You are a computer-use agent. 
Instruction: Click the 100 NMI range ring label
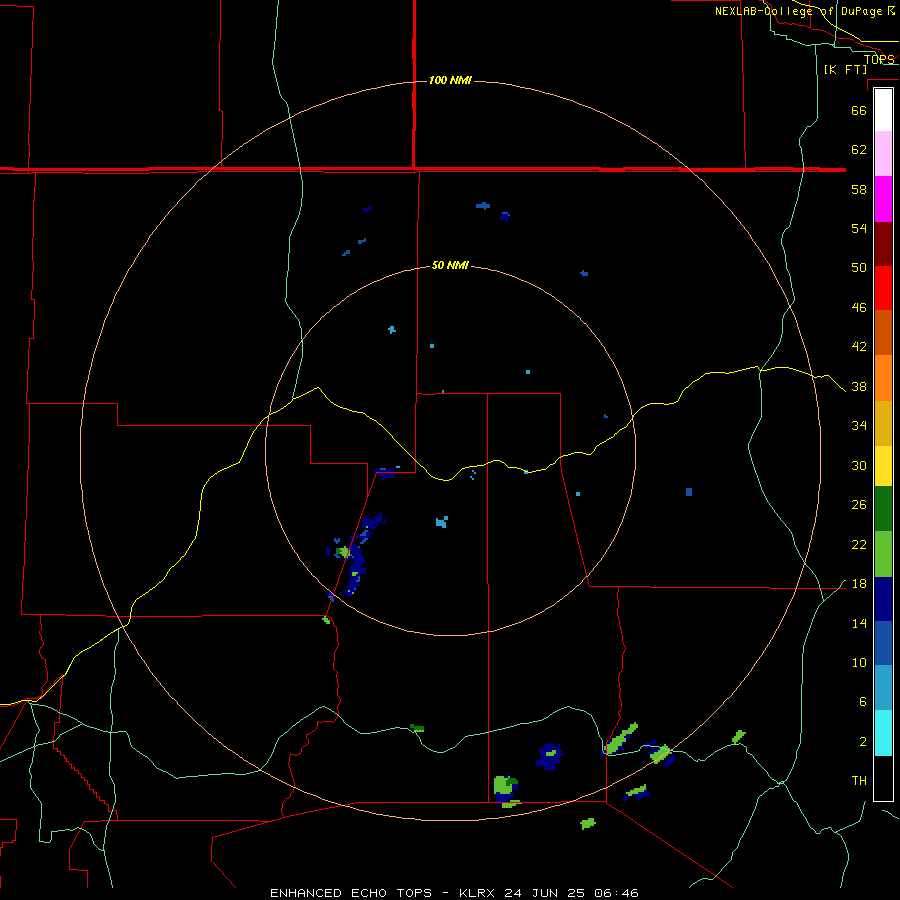450,80
